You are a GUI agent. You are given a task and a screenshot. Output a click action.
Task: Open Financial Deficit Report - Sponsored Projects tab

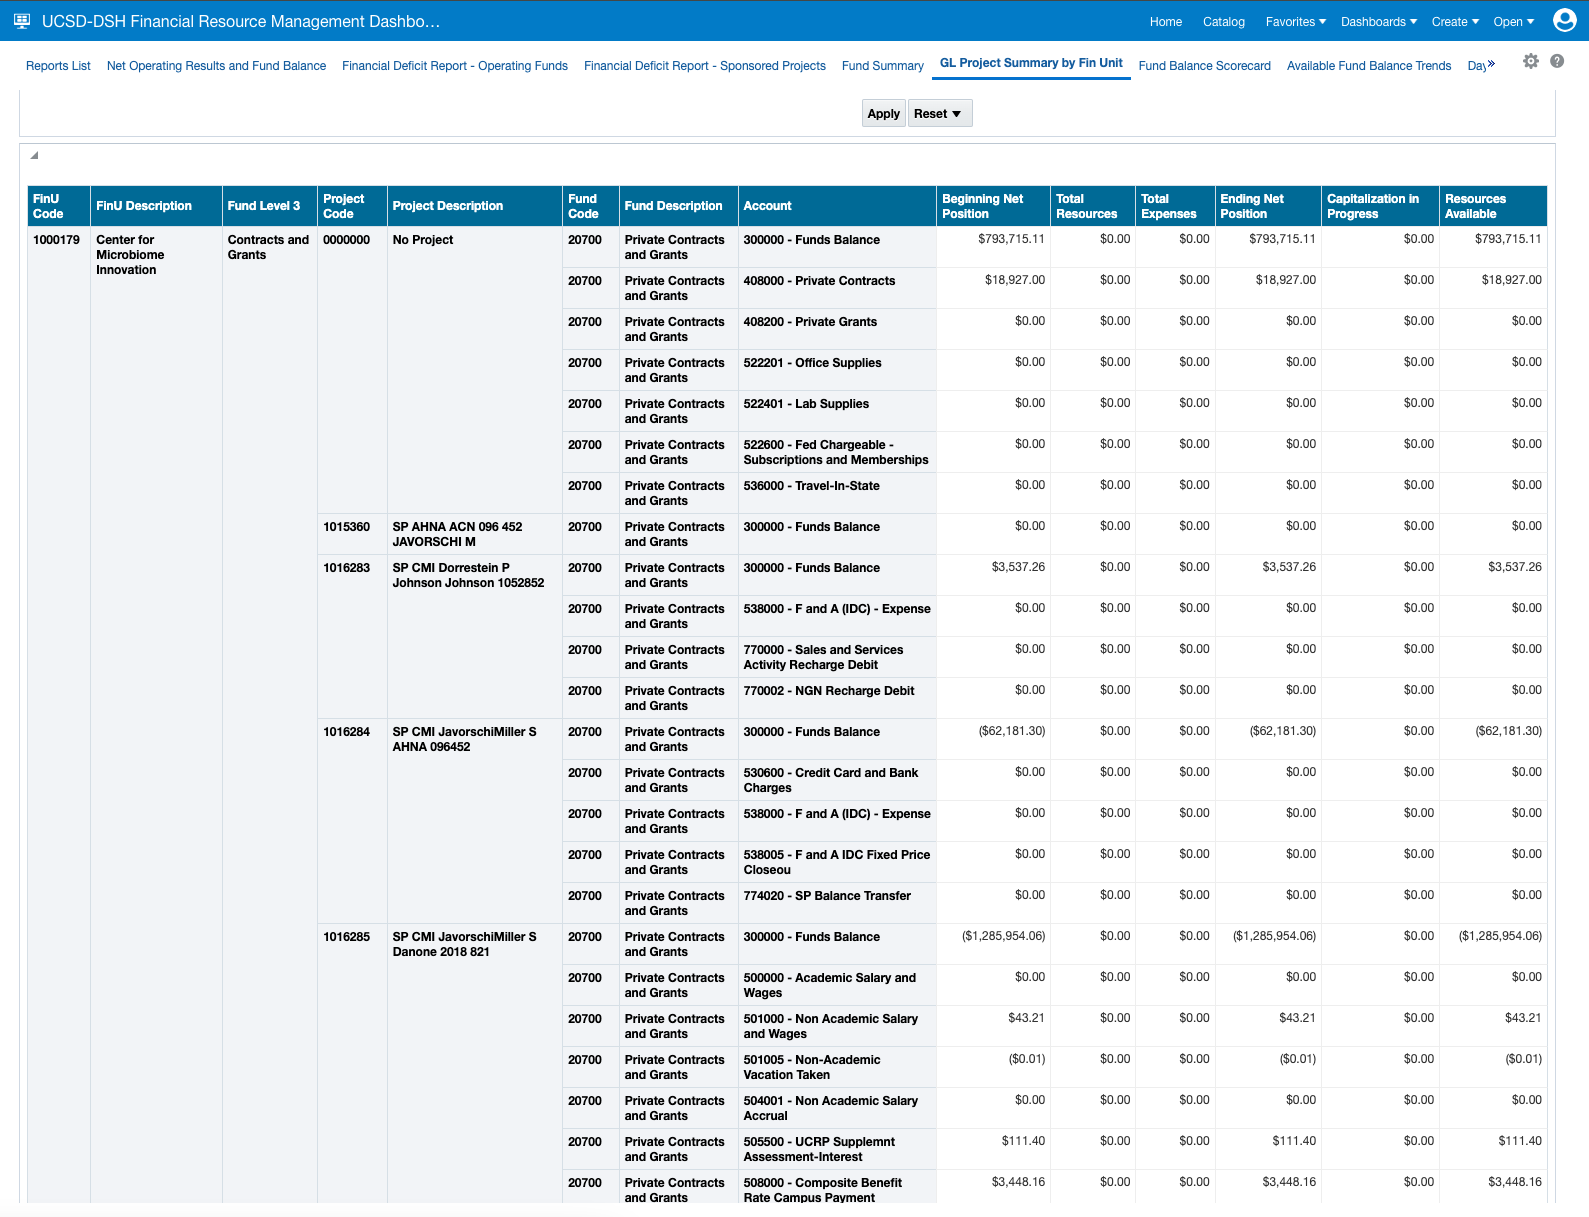705,66
